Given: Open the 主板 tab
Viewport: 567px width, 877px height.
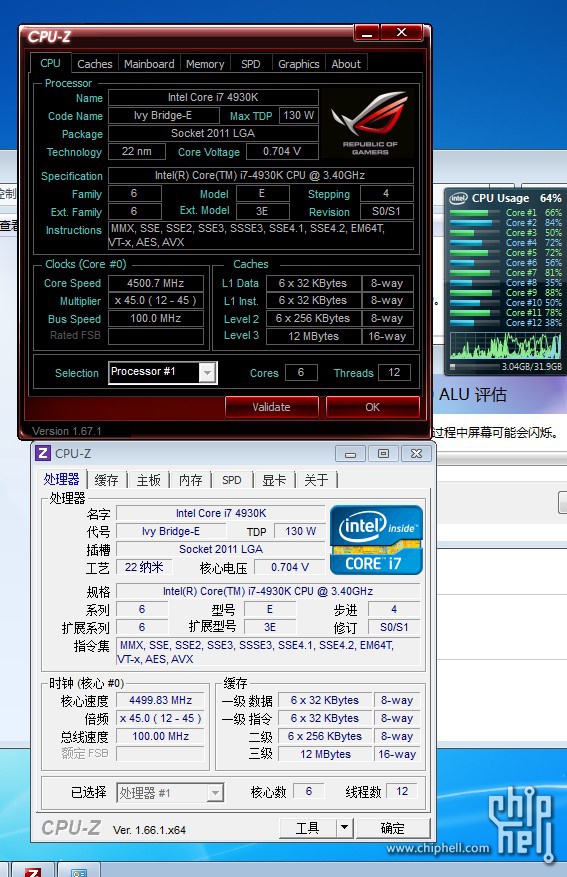Looking at the screenshot, I should (149, 480).
